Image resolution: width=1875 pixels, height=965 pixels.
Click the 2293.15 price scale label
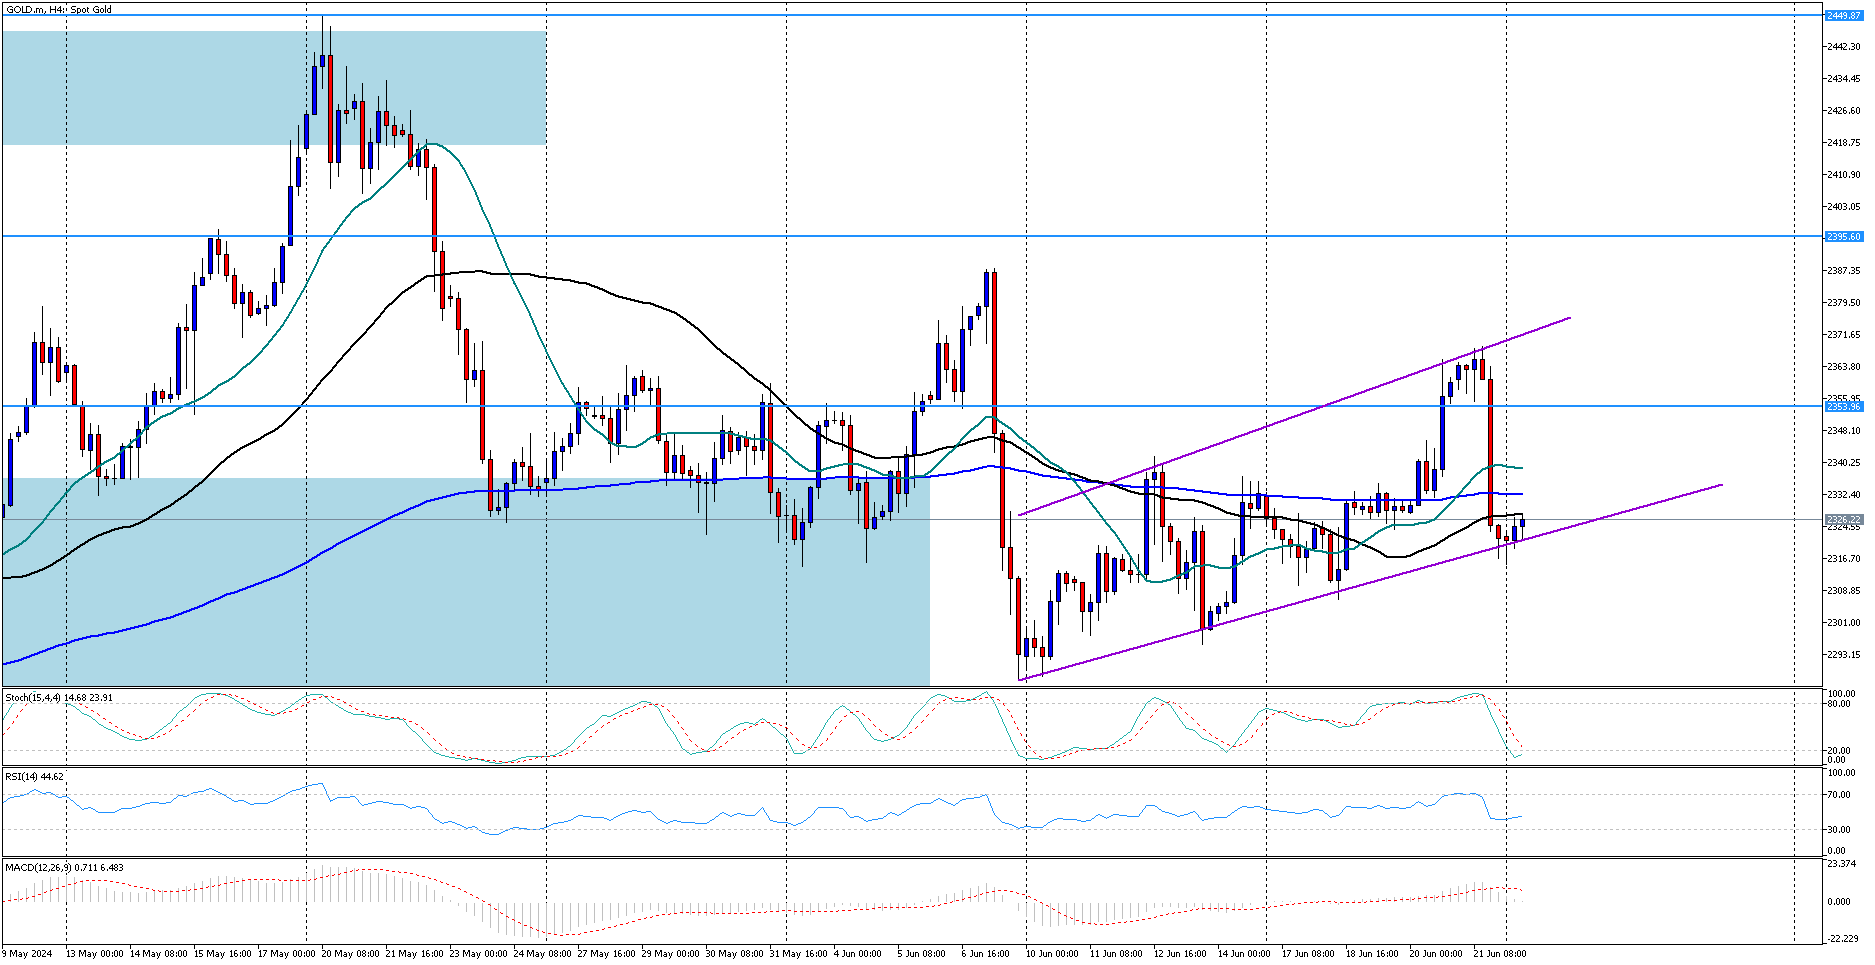[x=1843, y=655]
